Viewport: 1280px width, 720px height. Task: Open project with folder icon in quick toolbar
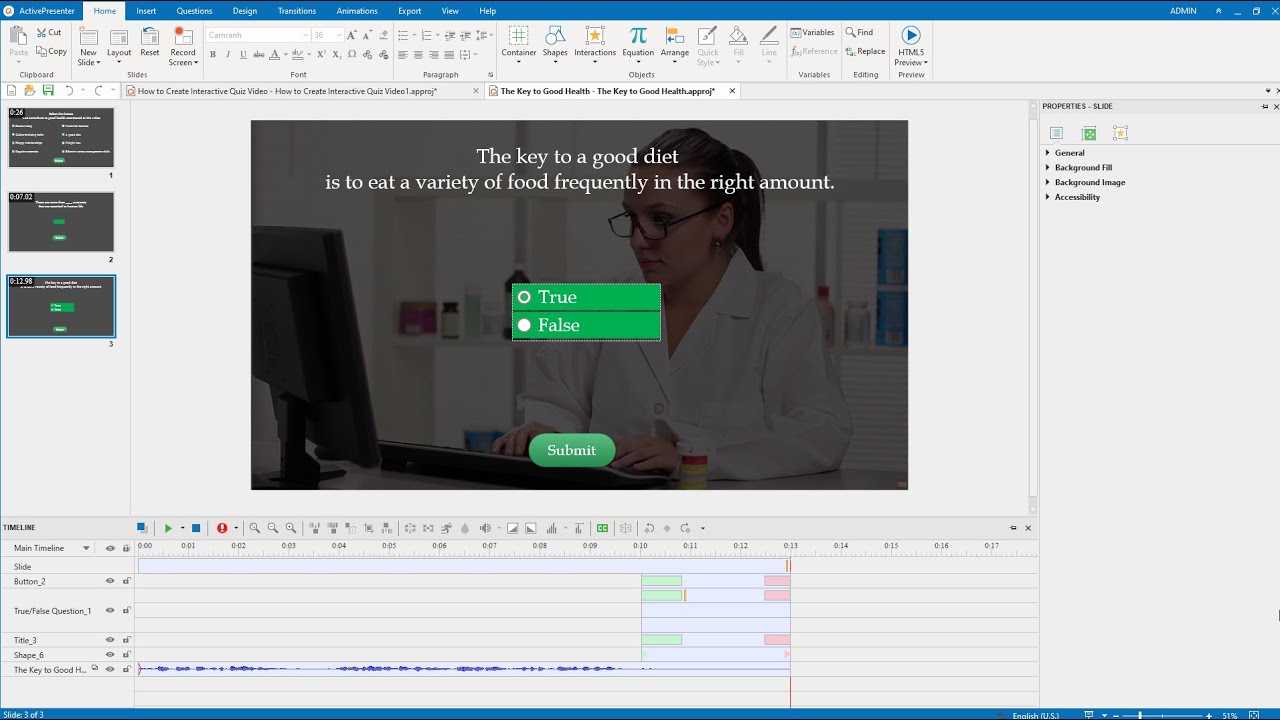click(x=30, y=91)
